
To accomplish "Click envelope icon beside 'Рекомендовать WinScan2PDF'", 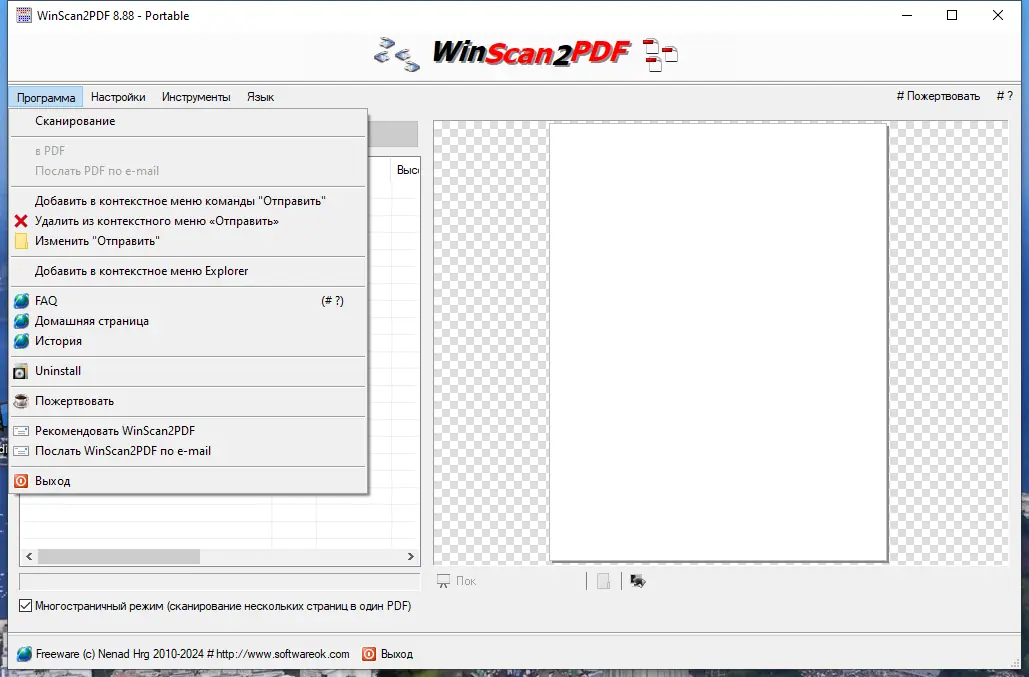I will click(21, 431).
